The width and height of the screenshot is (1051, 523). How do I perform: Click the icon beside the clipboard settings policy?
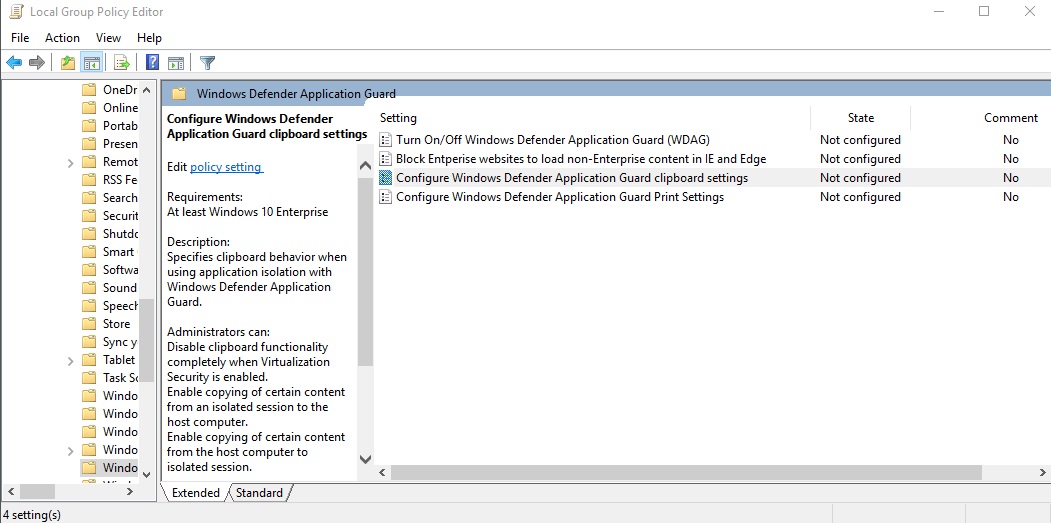point(385,178)
